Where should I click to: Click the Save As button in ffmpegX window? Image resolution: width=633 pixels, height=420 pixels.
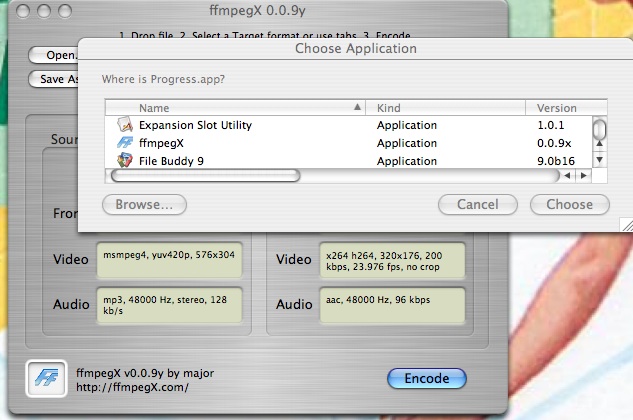(x=53, y=79)
